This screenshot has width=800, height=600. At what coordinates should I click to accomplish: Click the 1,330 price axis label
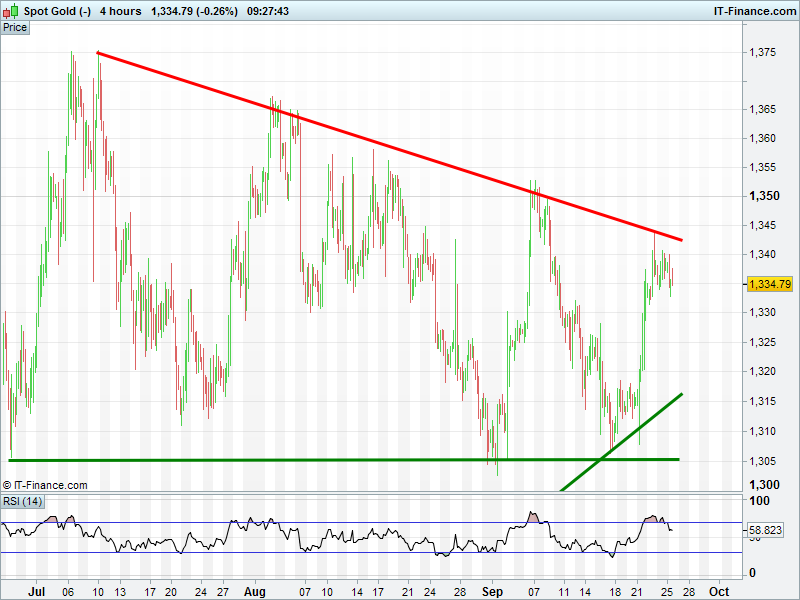coord(762,312)
